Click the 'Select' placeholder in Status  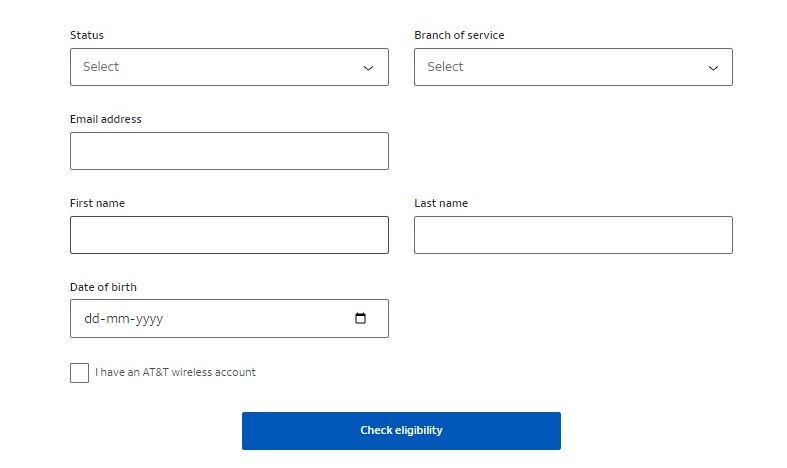pos(101,67)
